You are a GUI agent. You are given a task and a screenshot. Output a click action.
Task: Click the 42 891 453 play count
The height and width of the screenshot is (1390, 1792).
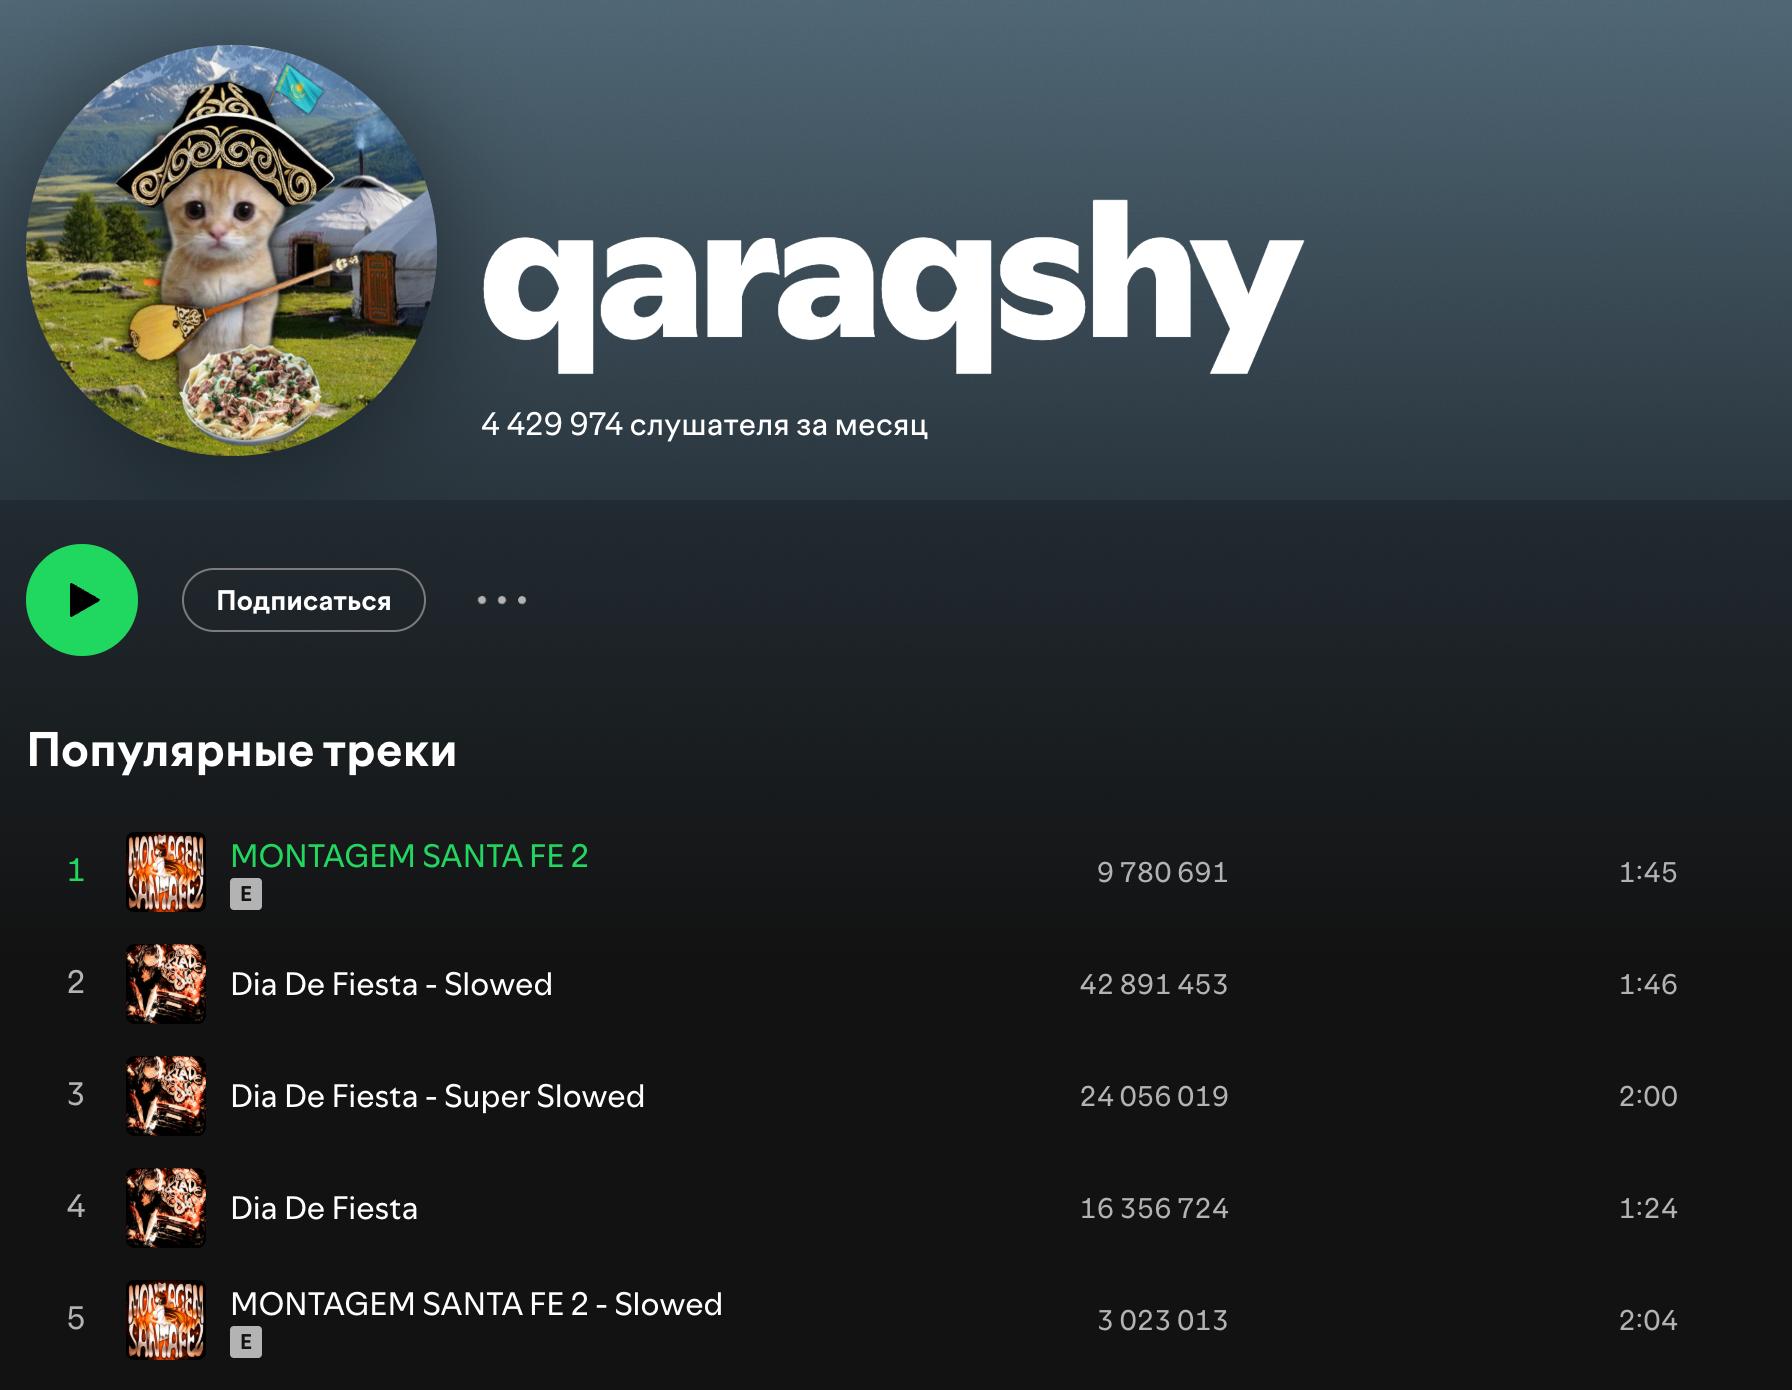point(1153,984)
